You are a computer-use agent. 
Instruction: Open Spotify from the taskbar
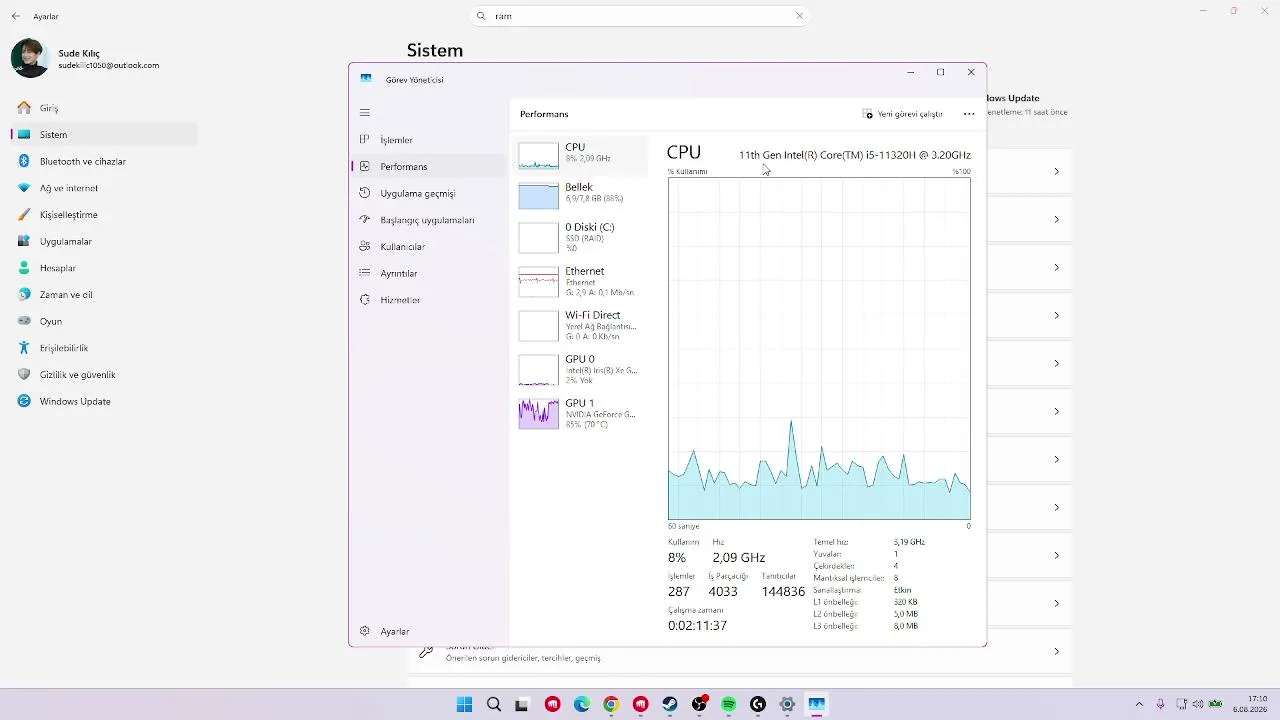click(x=729, y=704)
